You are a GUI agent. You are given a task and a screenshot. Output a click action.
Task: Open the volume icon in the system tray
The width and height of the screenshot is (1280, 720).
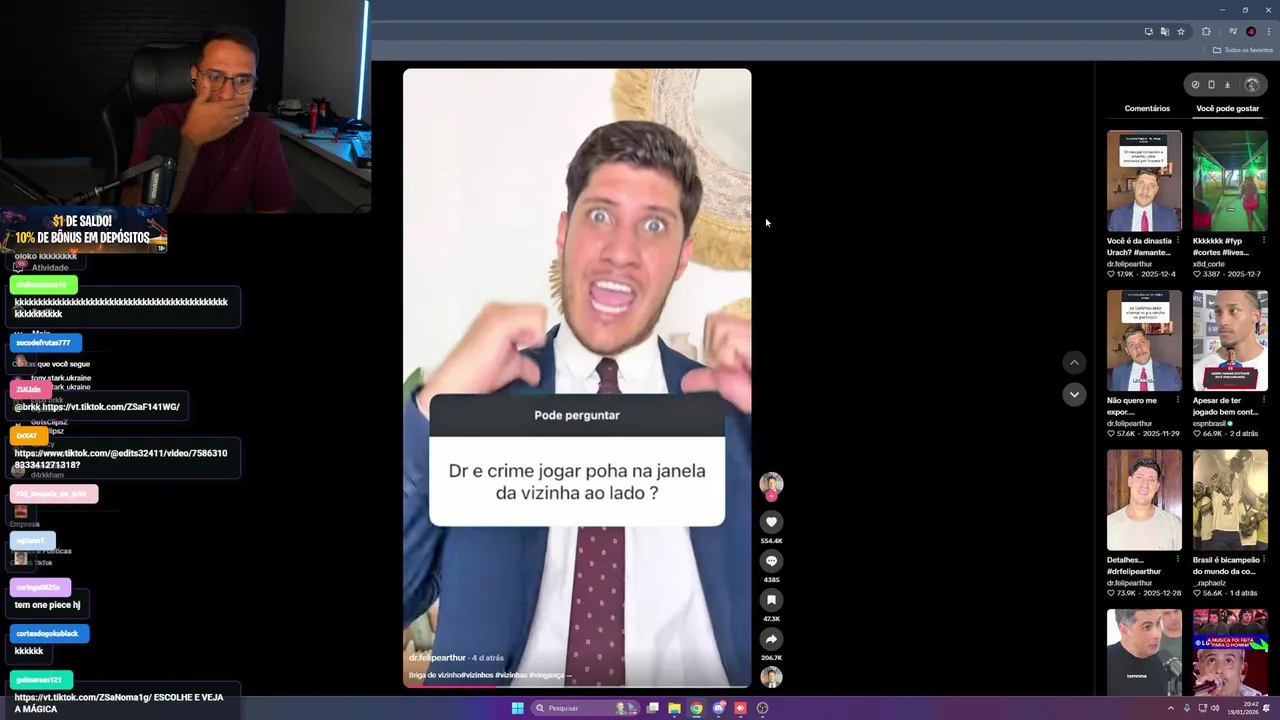tap(1216, 708)
